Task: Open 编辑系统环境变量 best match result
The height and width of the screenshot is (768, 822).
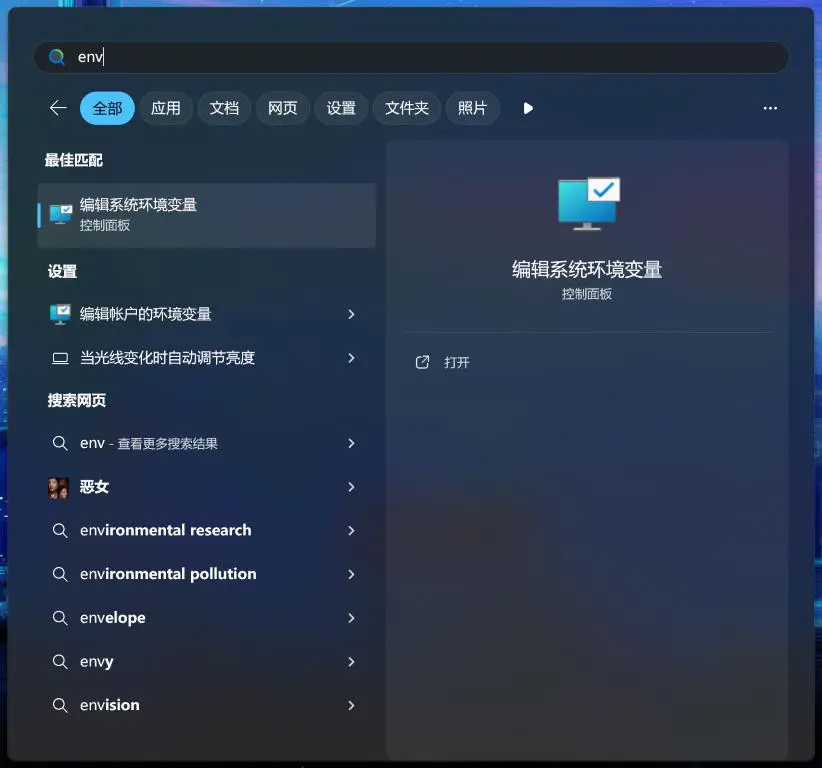Action: point(206,214)
